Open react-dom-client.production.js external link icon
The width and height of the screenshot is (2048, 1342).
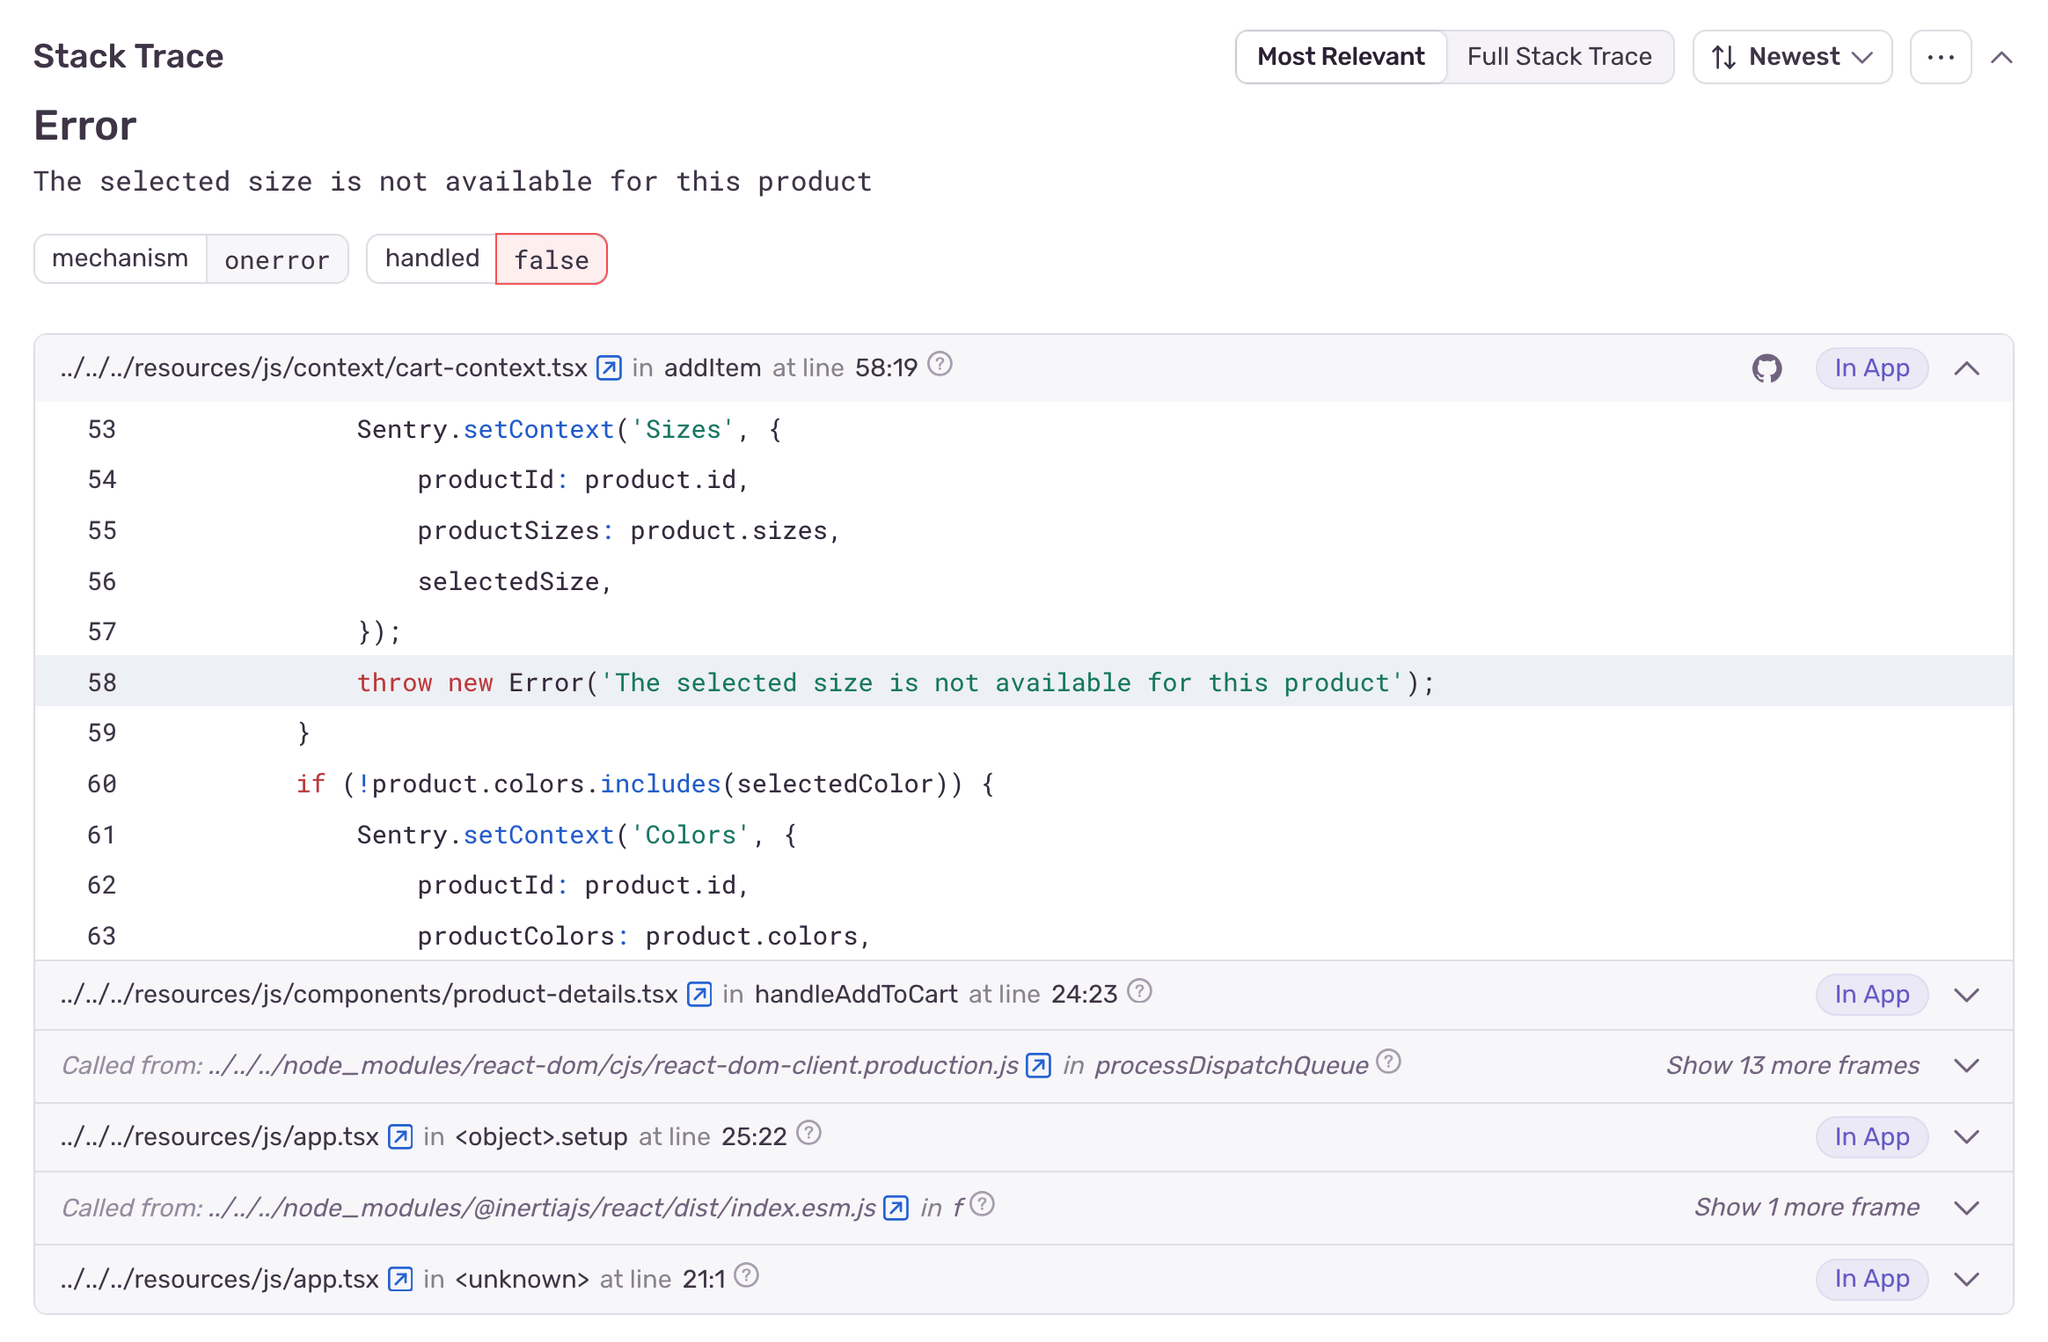[x=1039, y=1065]
